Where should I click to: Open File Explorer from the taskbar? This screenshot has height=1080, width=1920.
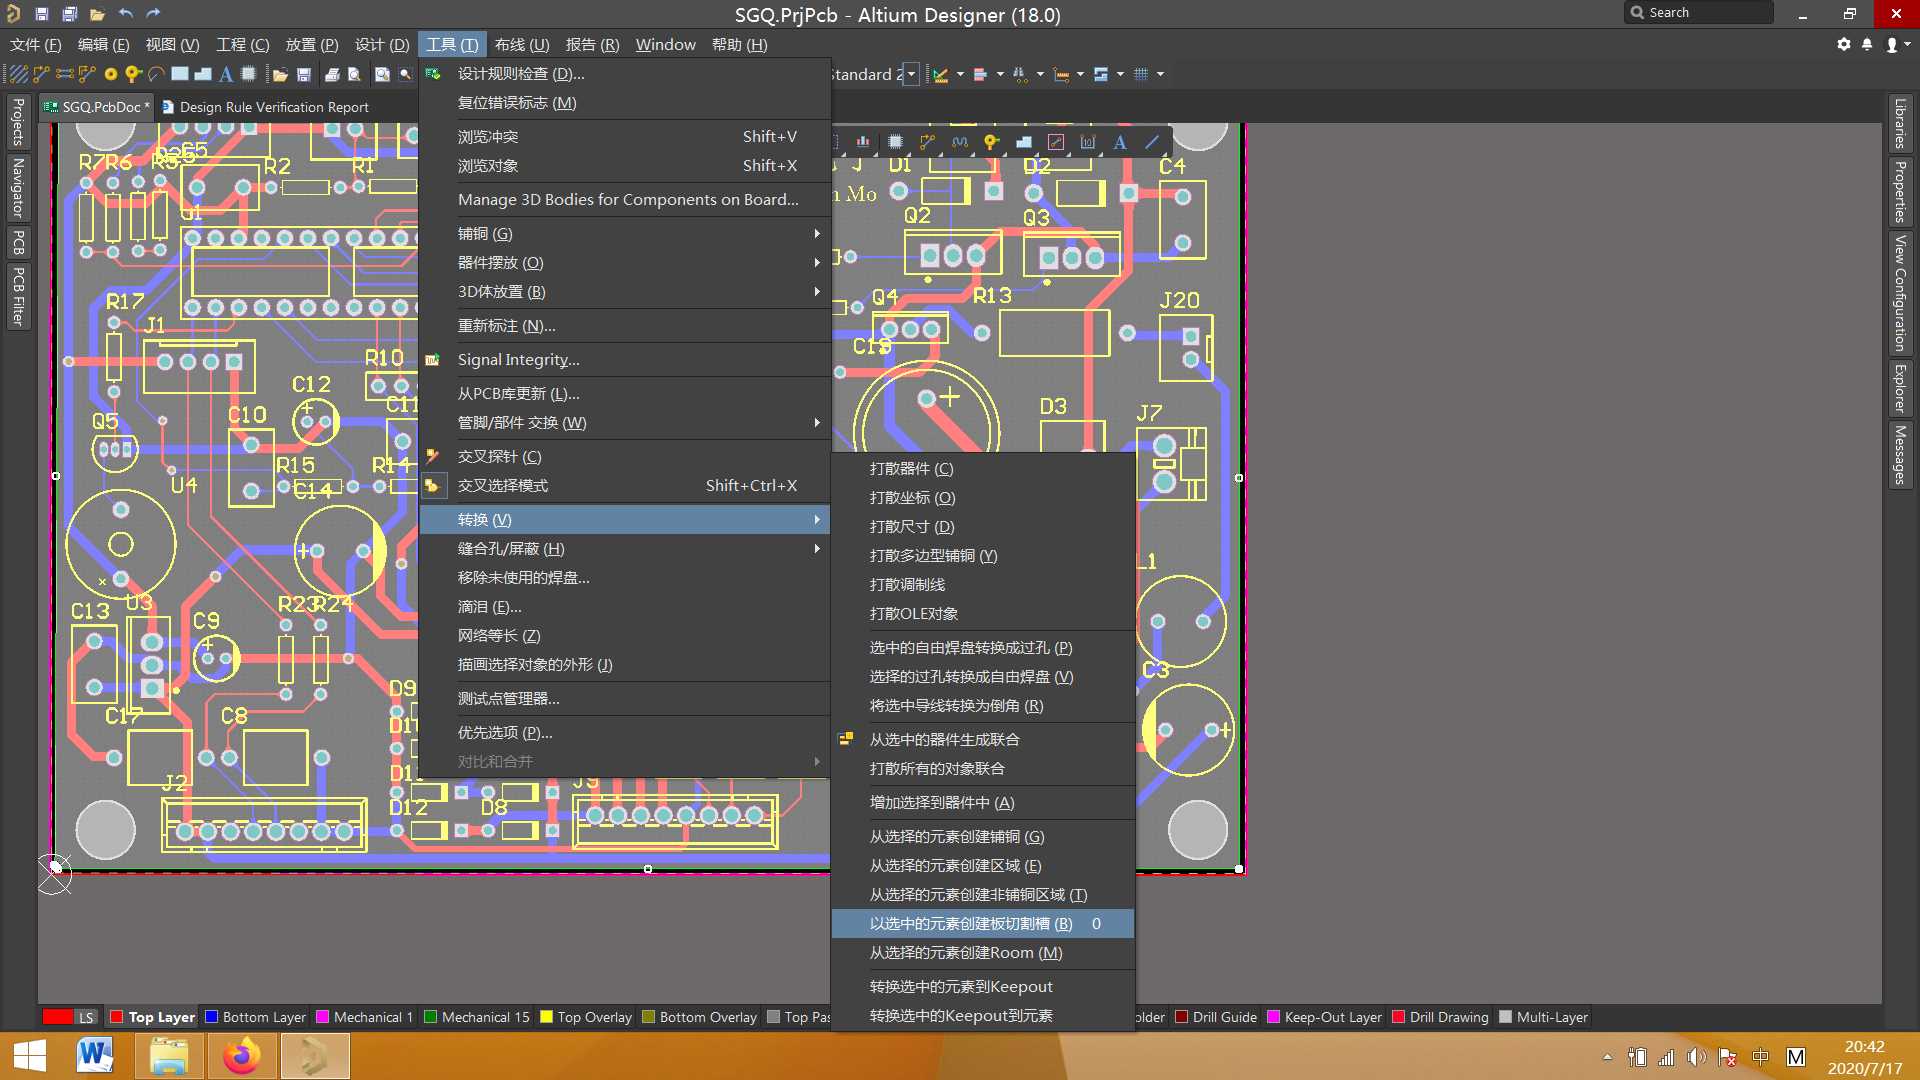pyautogui.click(x=168, y=1057)
